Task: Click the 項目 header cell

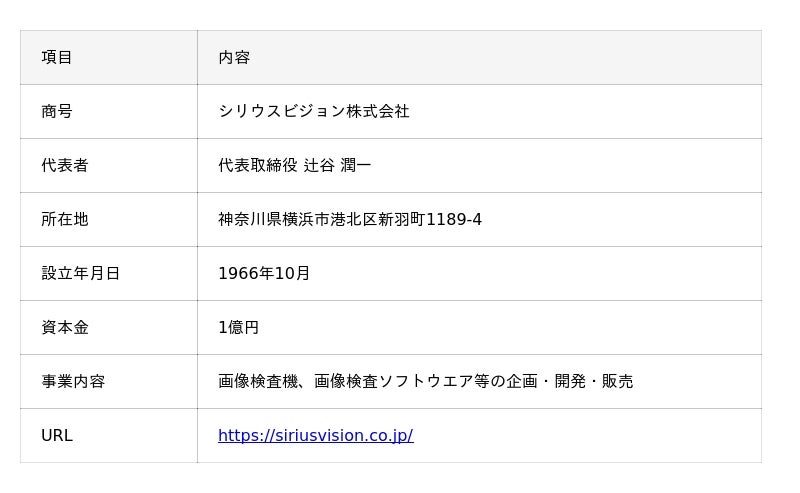Action: point(57,58)
